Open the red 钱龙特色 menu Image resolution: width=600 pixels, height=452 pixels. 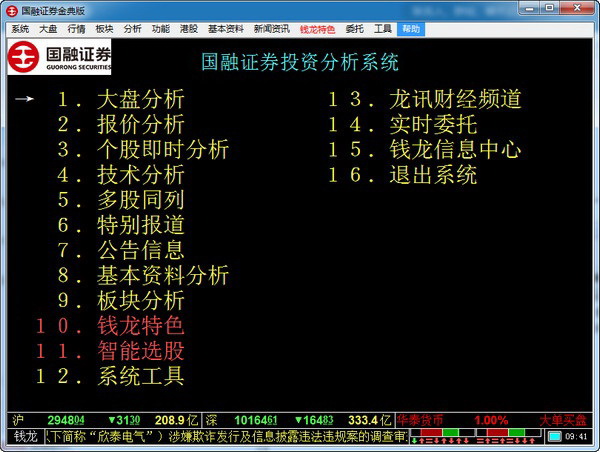click(x=317, y=29)
